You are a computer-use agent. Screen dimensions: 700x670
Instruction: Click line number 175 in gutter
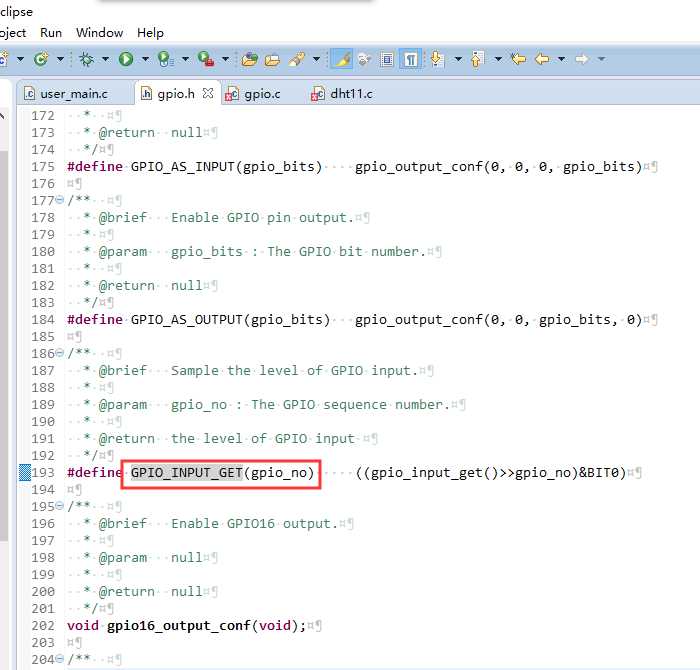click(43, 166)
